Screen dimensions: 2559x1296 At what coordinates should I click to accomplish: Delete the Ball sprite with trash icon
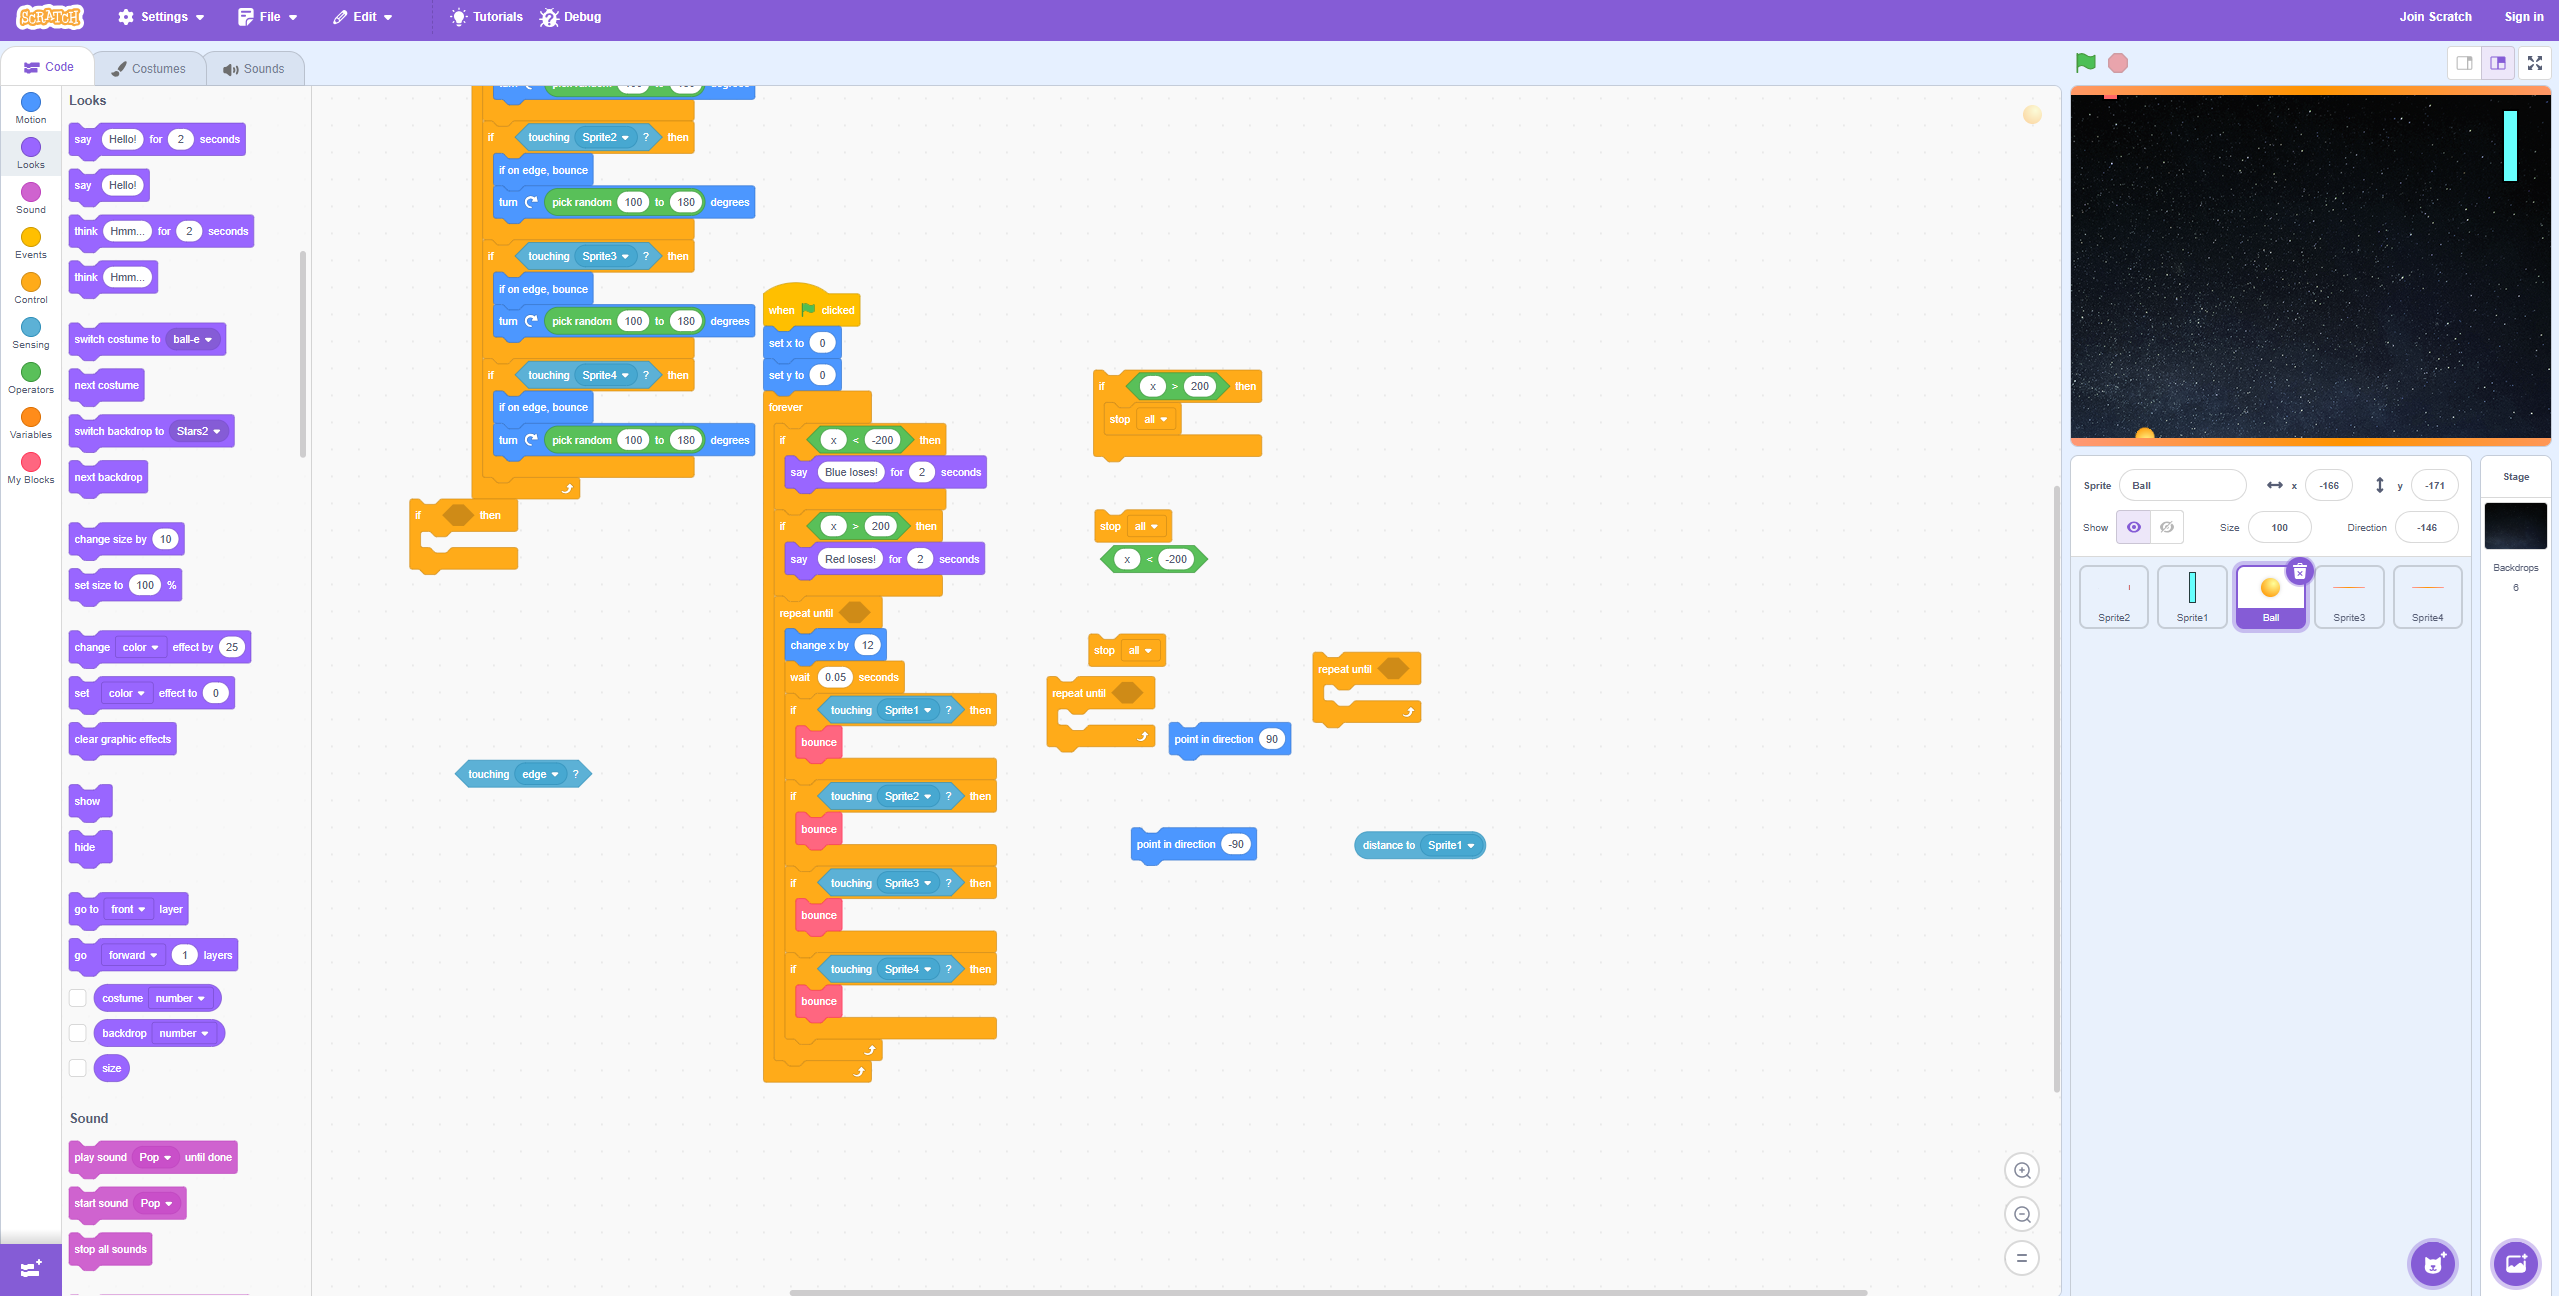2300,572
